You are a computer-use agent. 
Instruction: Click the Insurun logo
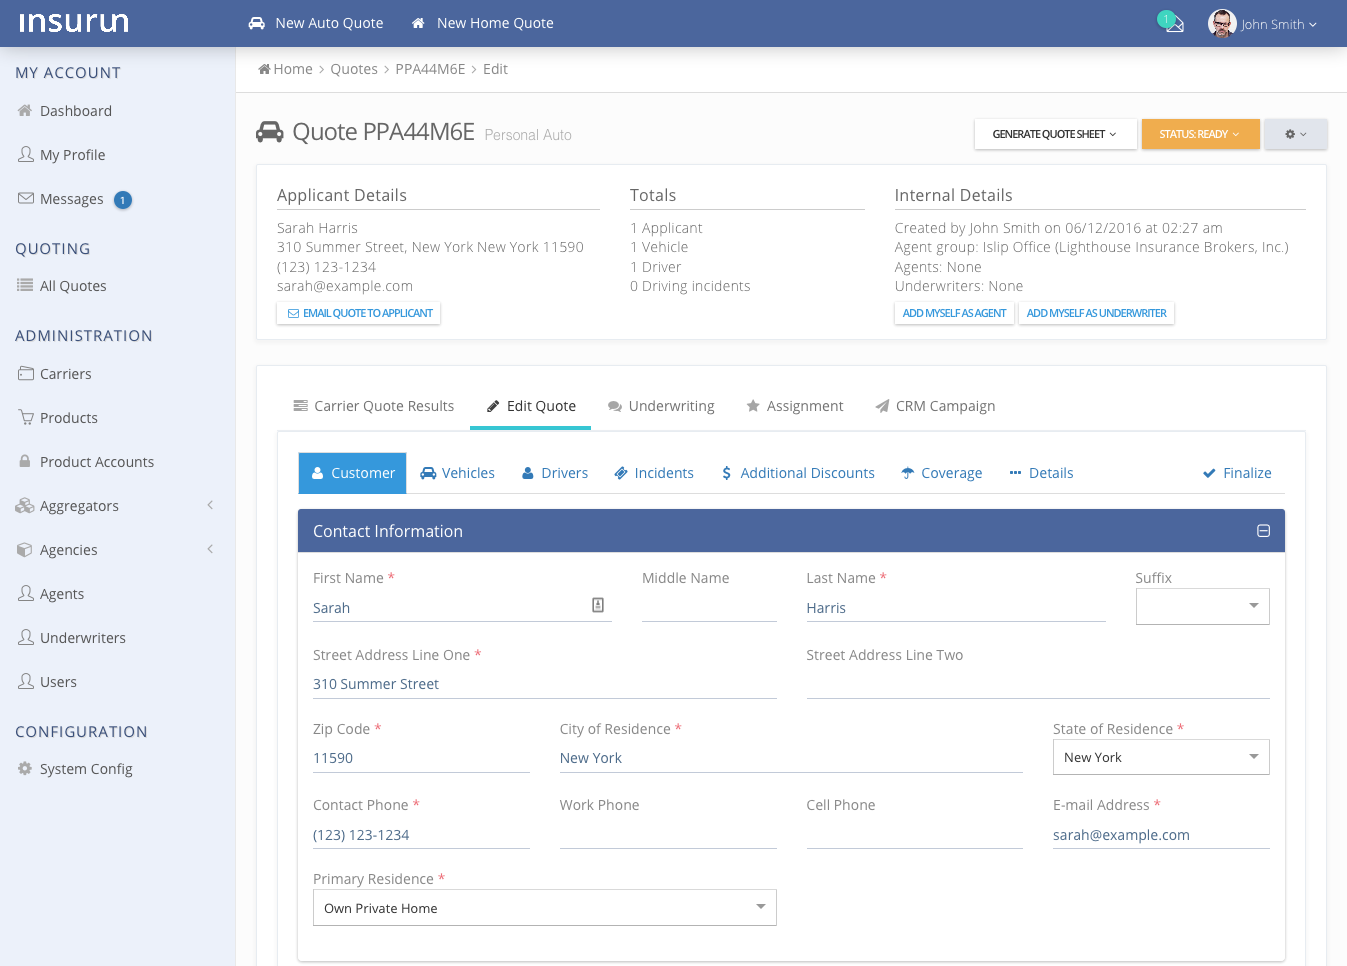(x=74, y=22)
